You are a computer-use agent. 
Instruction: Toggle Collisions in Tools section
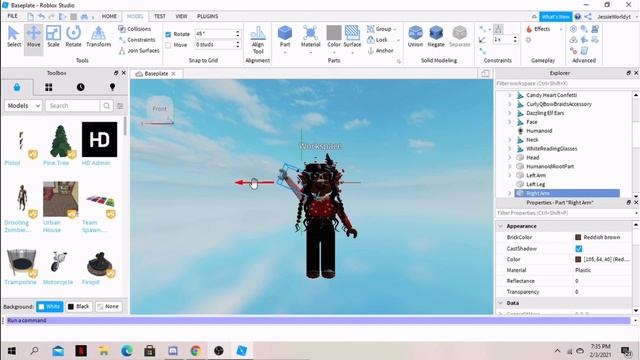(x=135, y=29)
